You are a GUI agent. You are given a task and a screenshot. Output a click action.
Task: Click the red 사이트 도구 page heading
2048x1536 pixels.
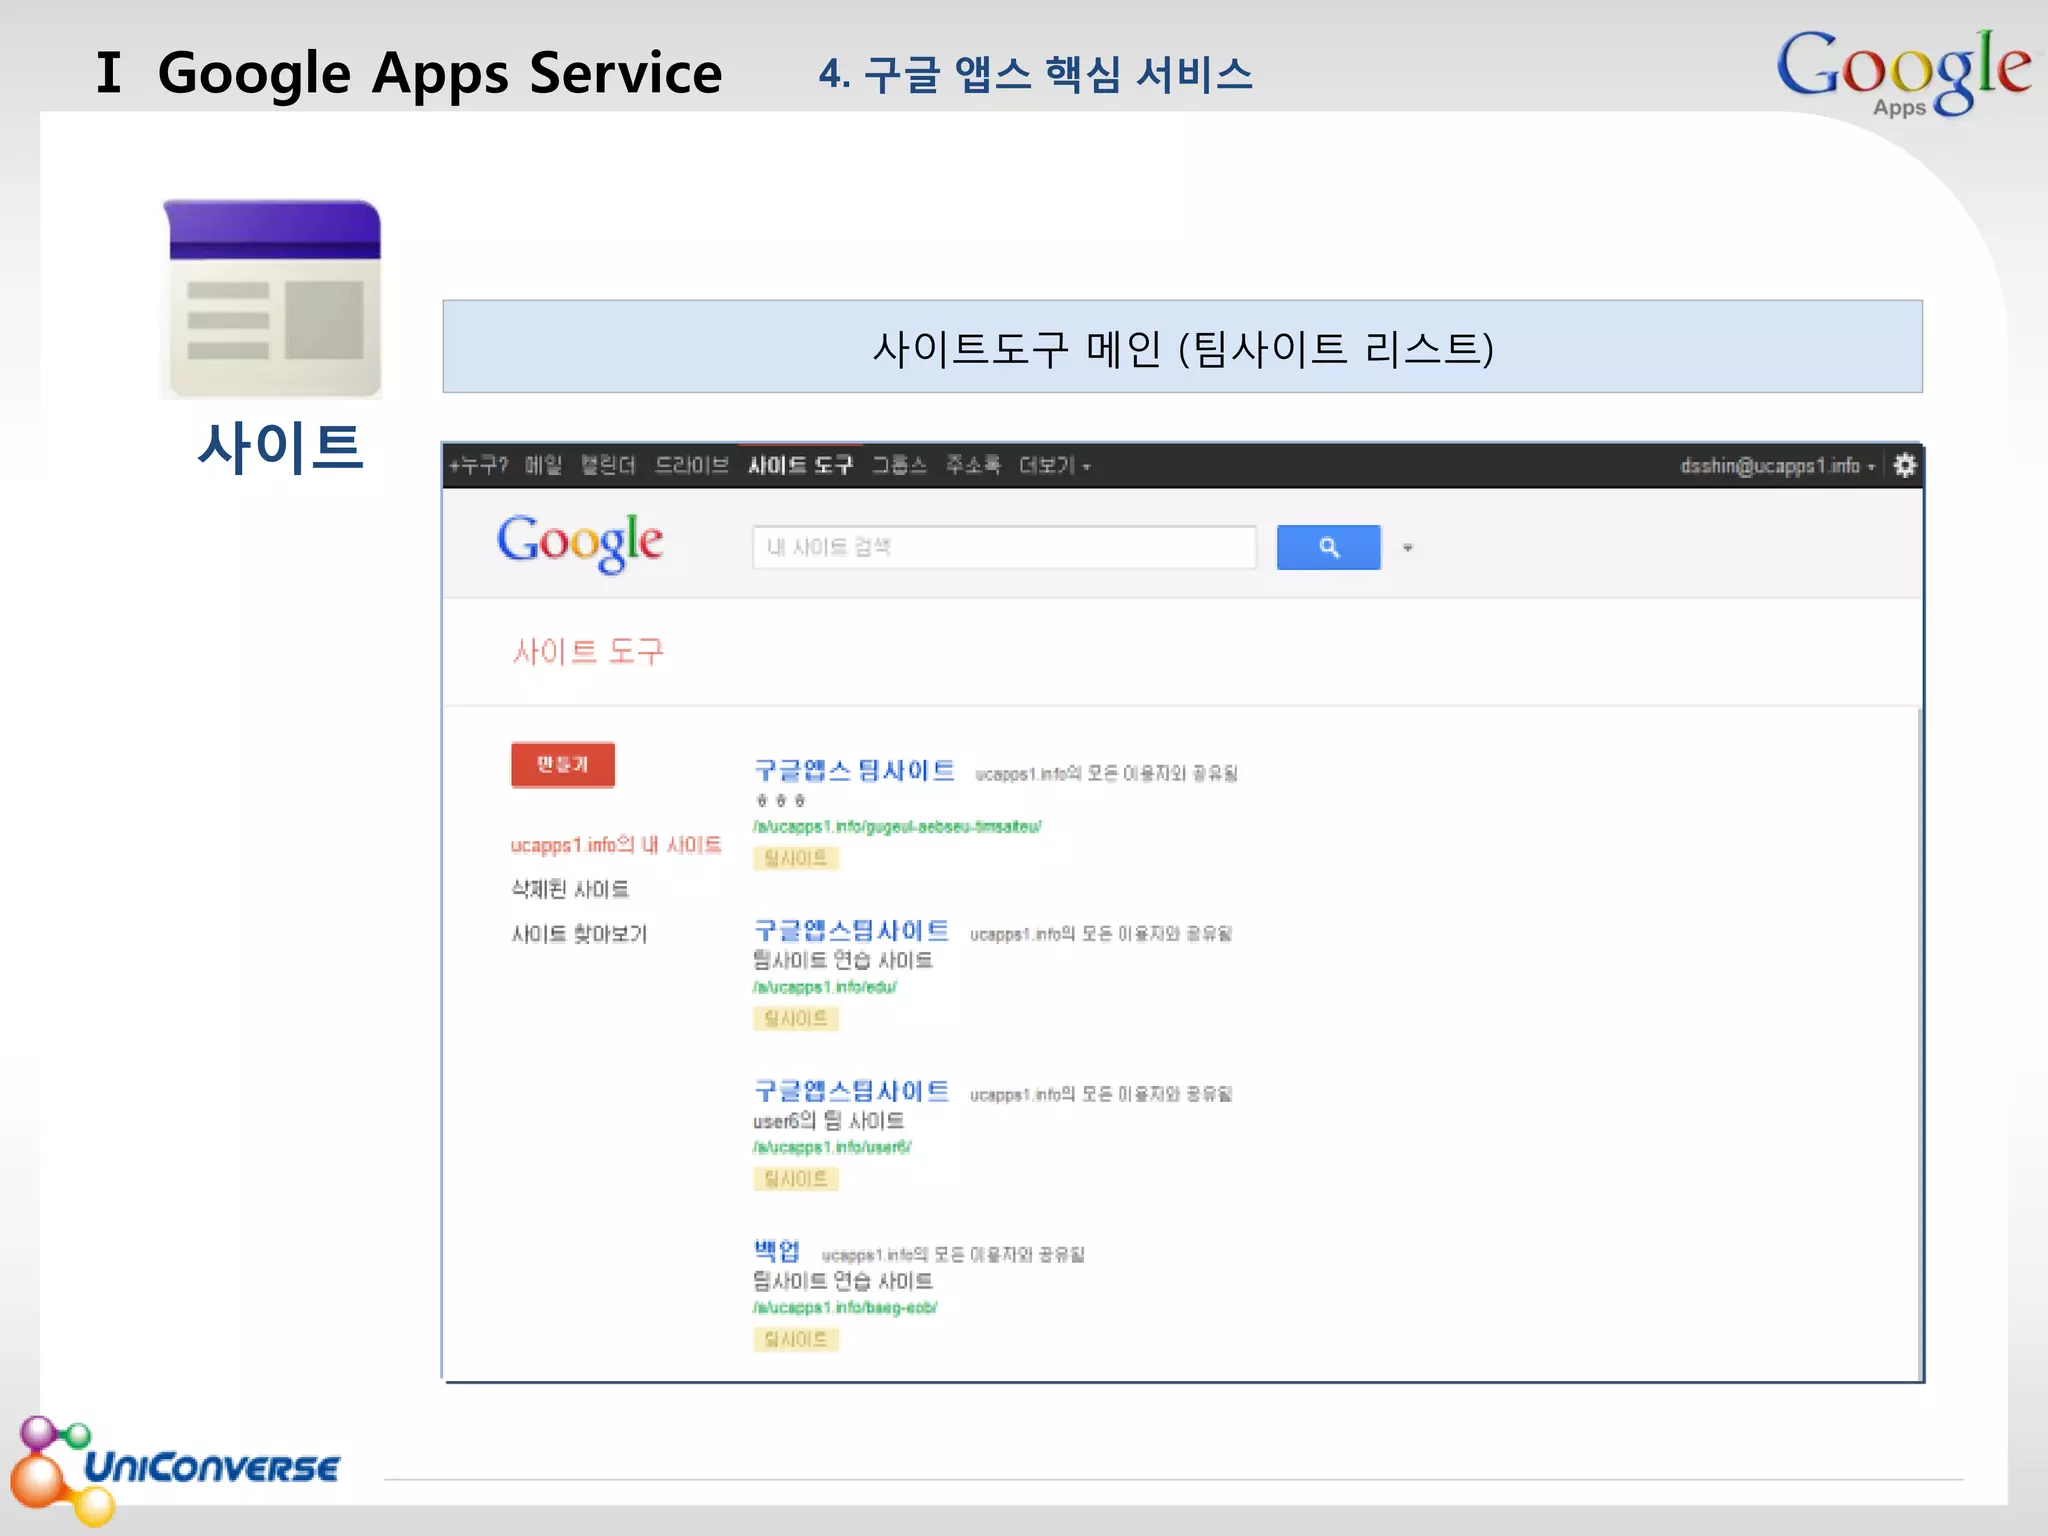(588, 652)
